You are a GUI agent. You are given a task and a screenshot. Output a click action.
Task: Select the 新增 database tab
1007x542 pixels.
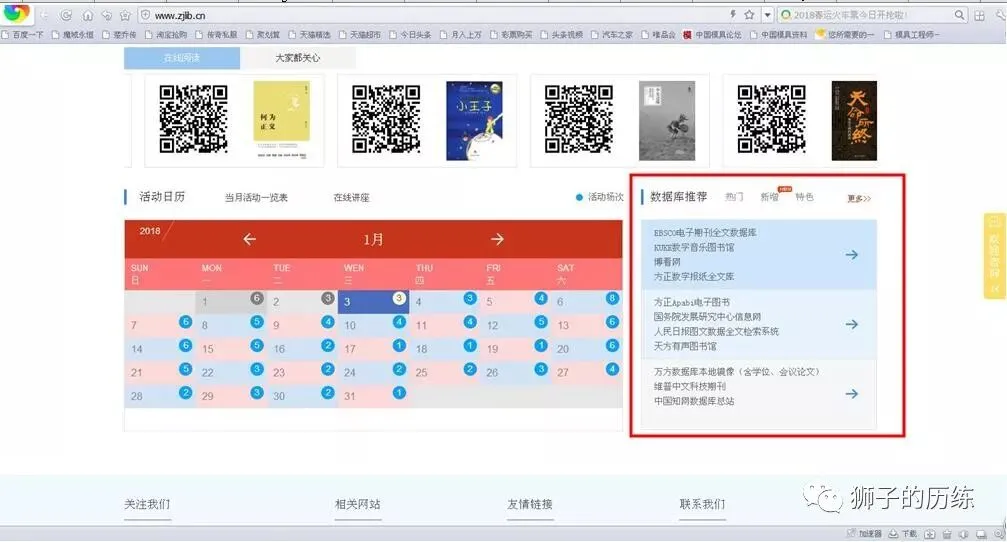[x=769, y=197]
